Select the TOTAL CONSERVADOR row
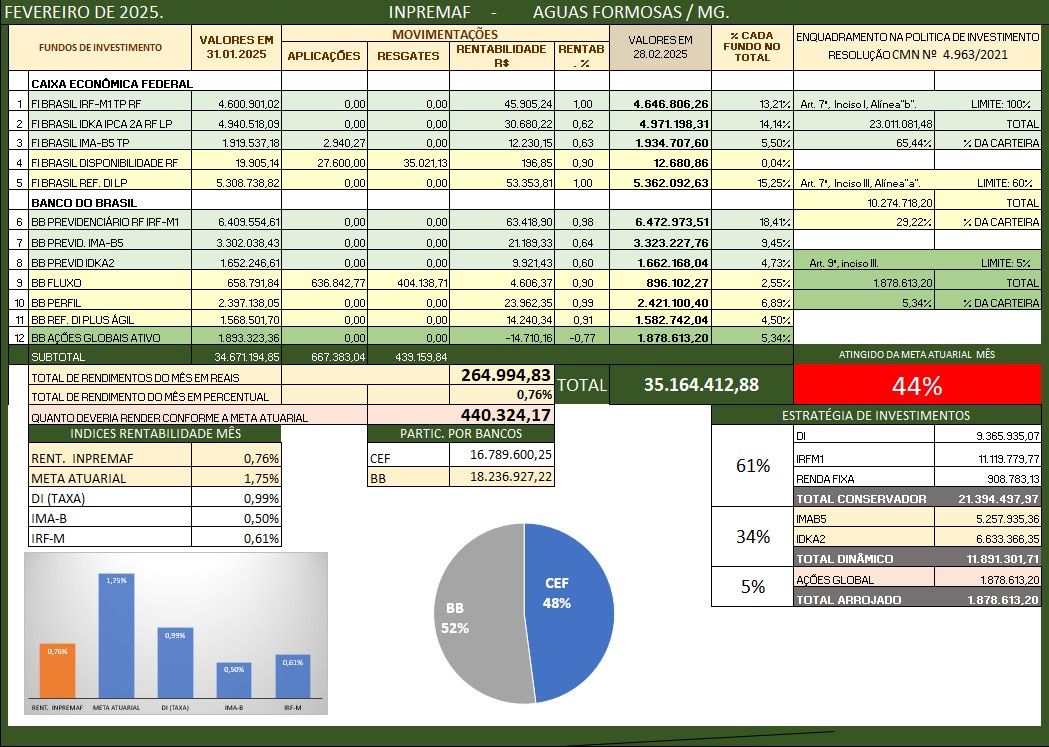 point(917,498)
